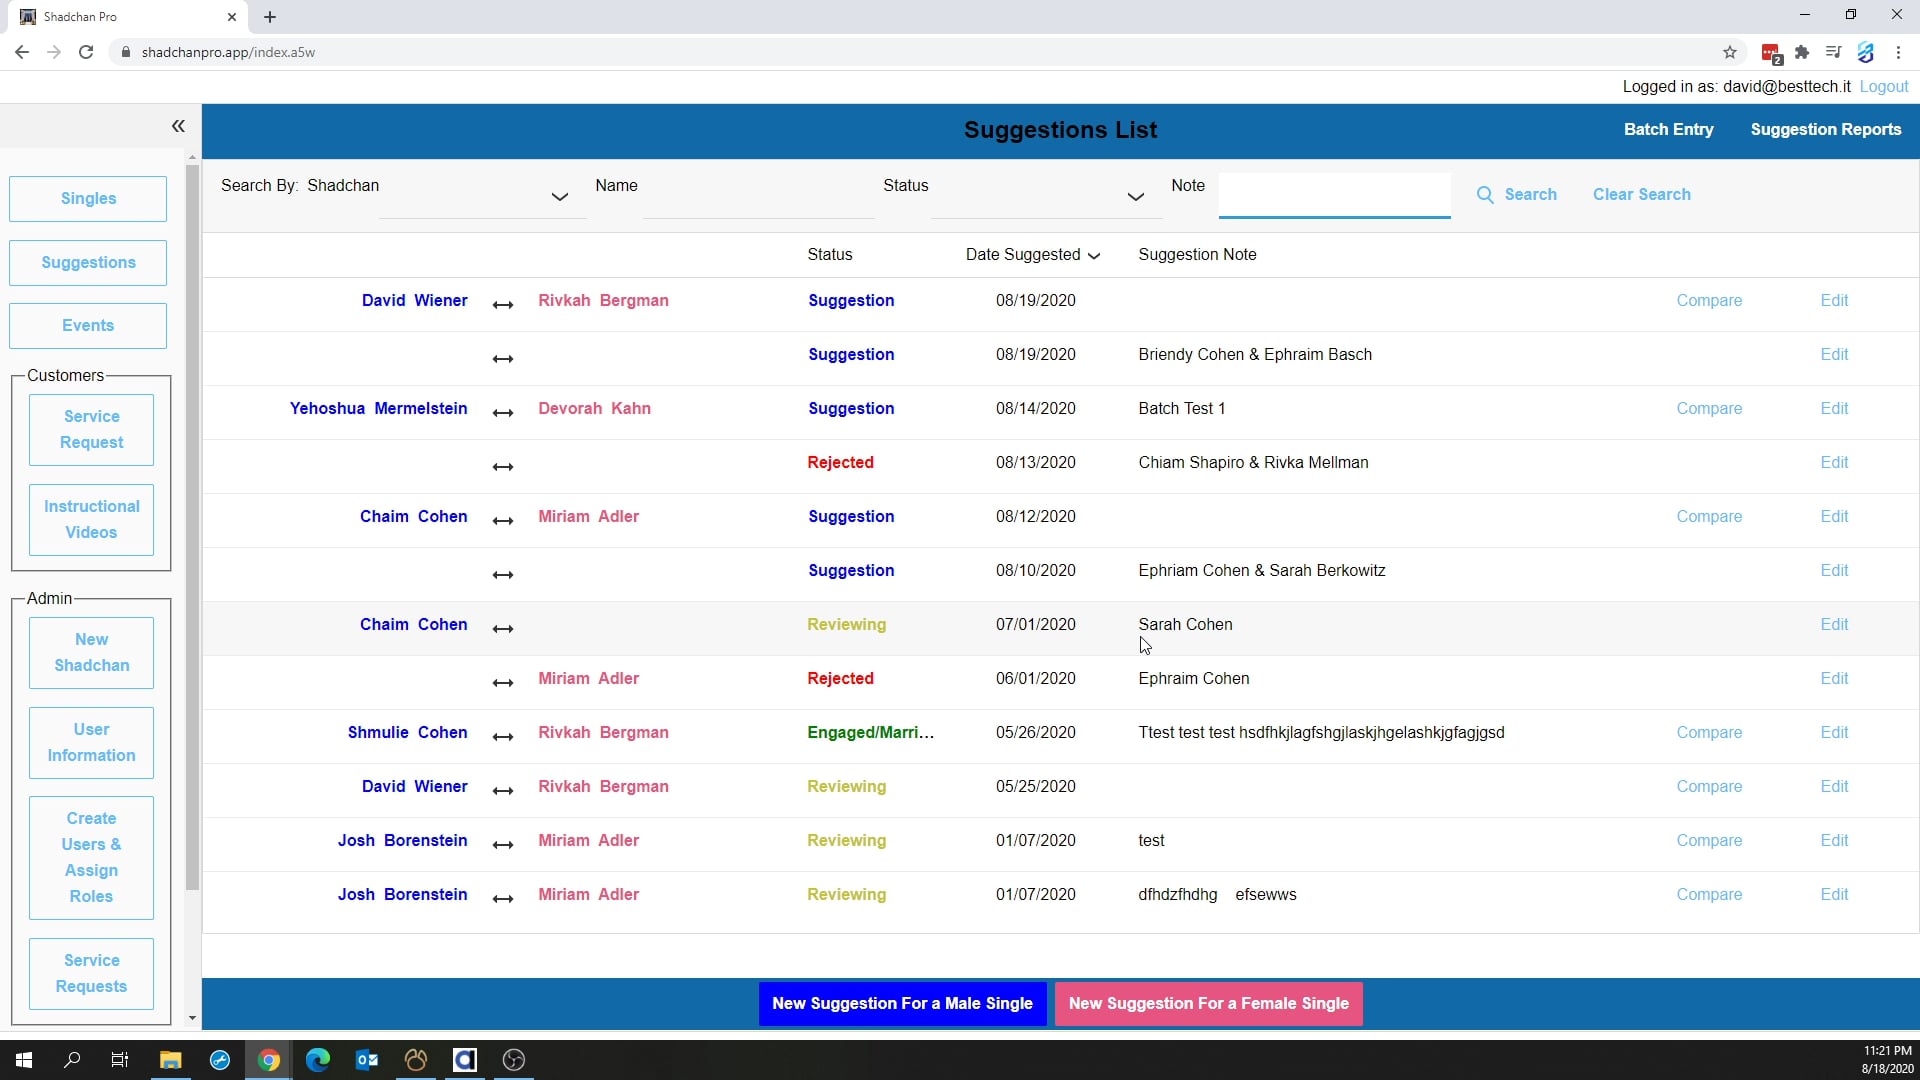1920x1080 pixels.
Task: Click Compare for the Shmulie Cohen row
Action: click(1709, 733)
